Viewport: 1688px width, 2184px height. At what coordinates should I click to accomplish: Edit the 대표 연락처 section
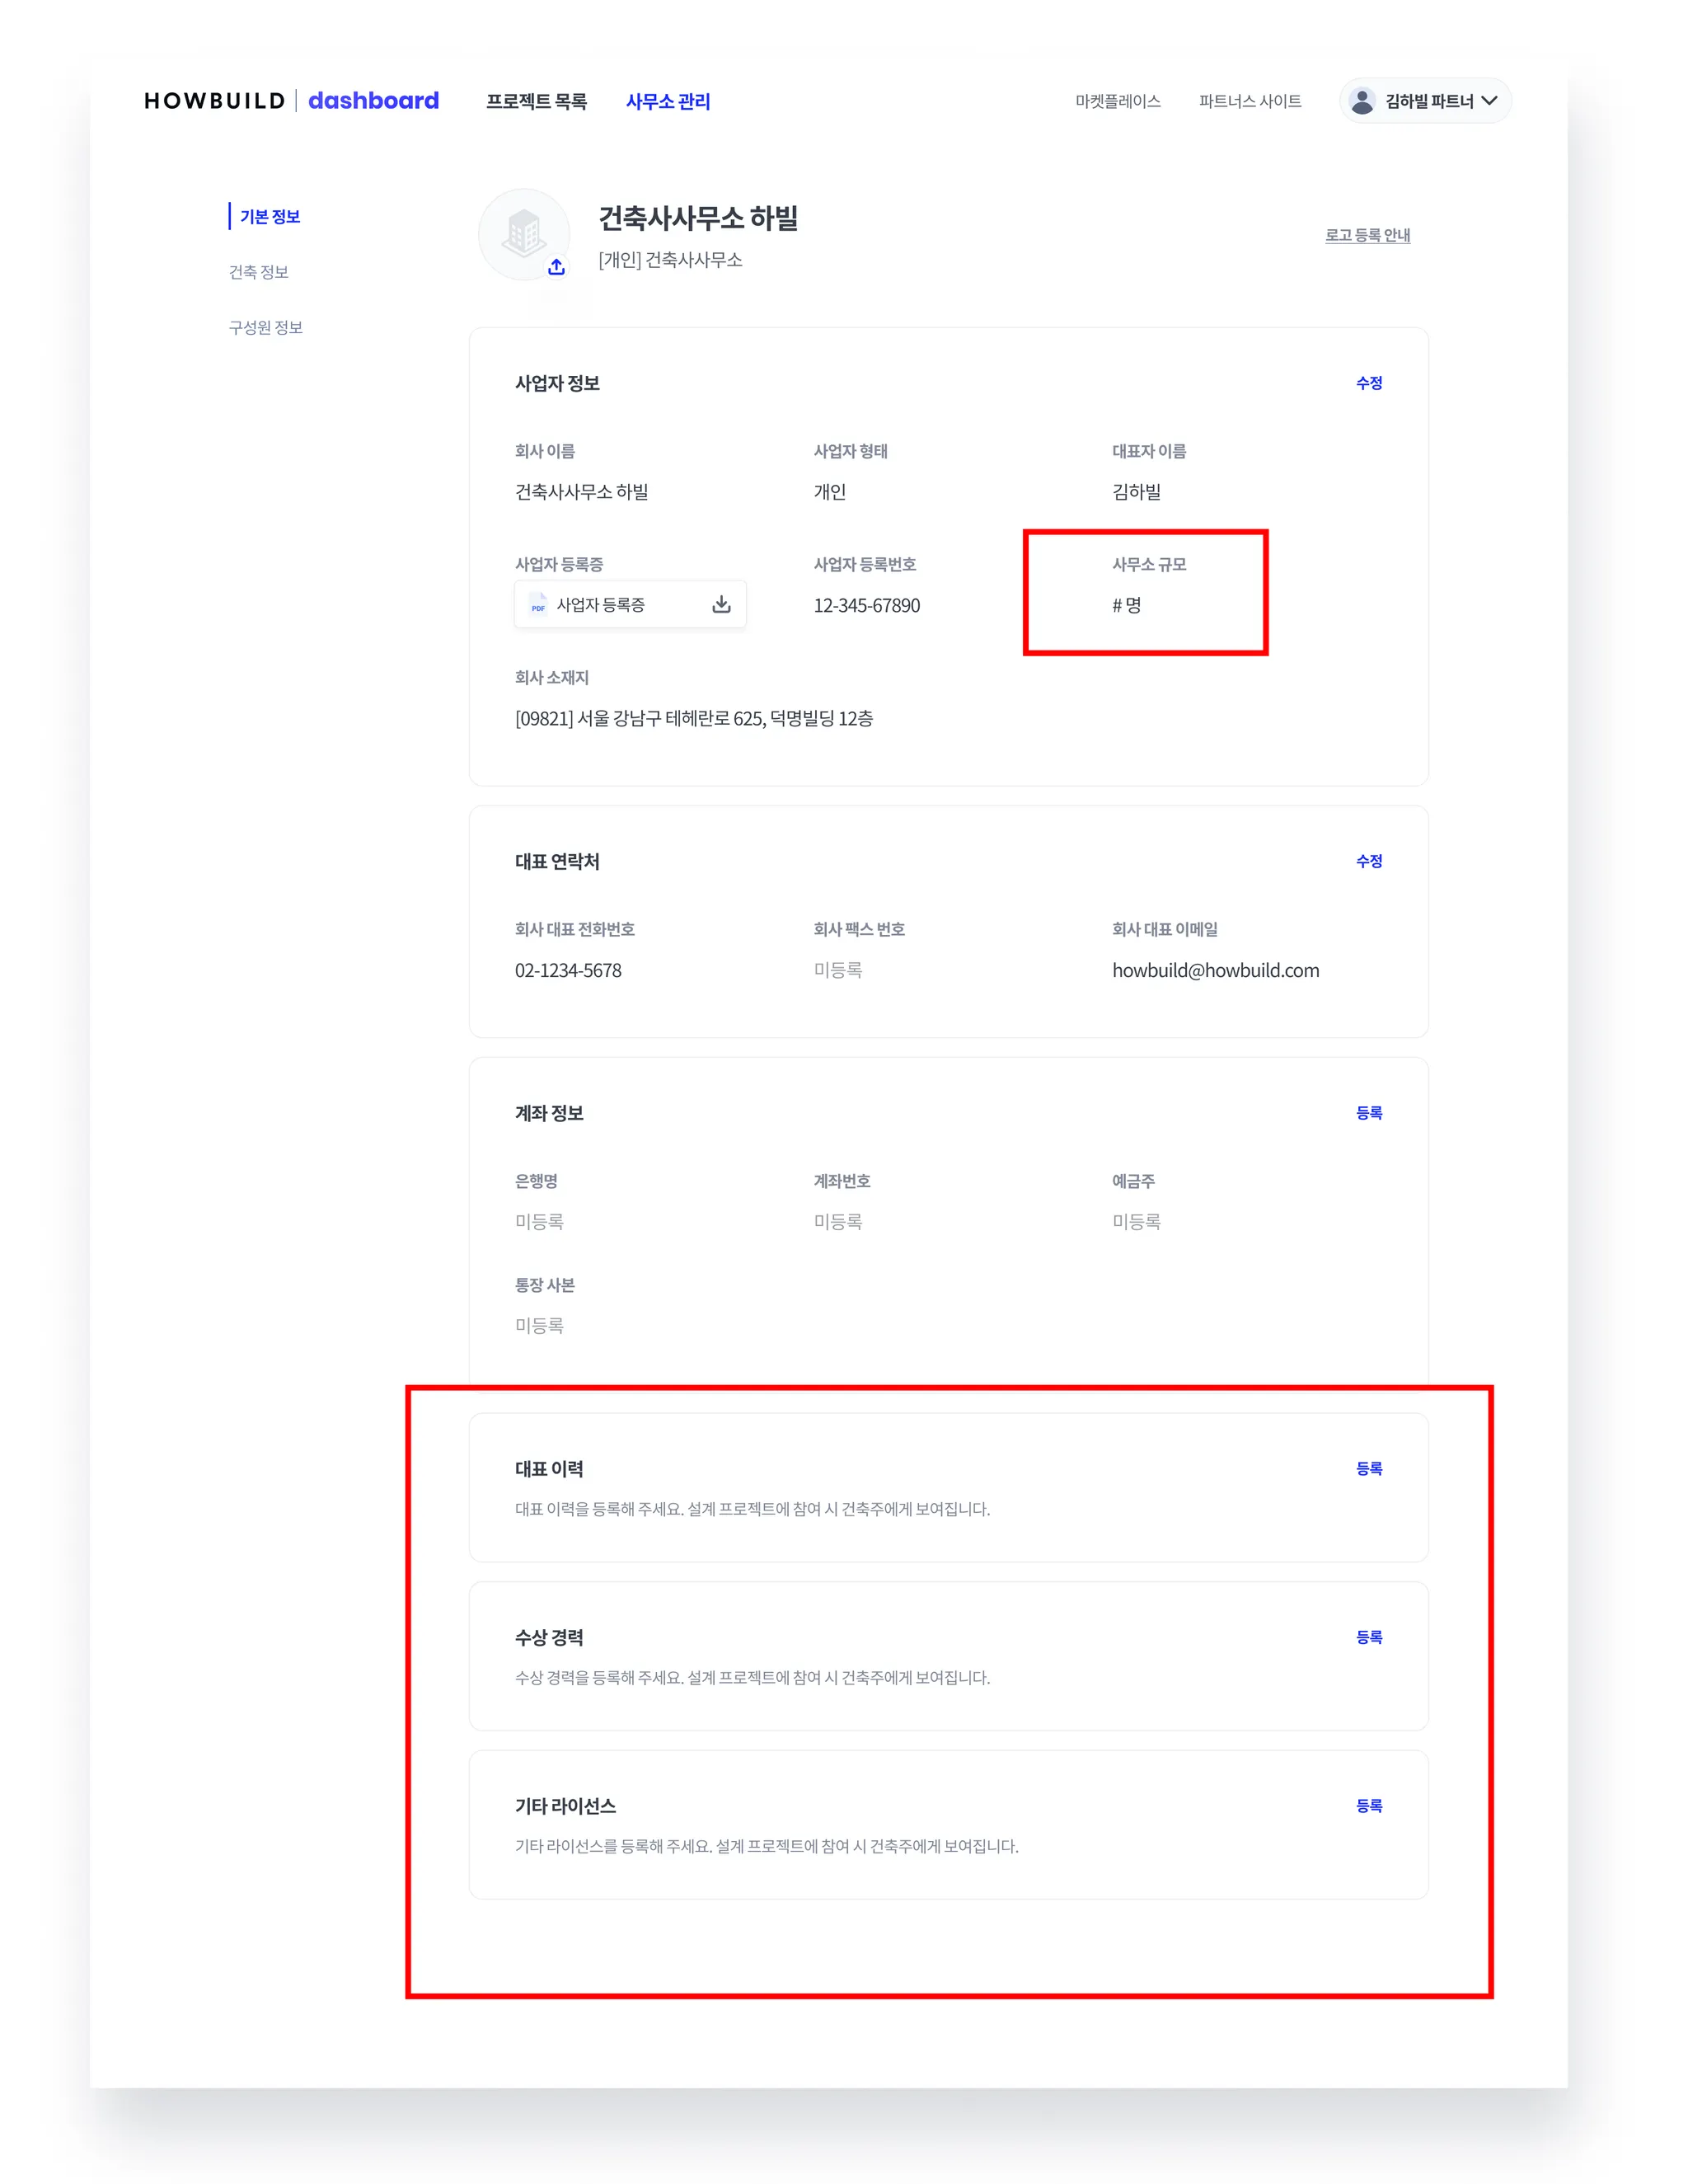point(1368,861)
